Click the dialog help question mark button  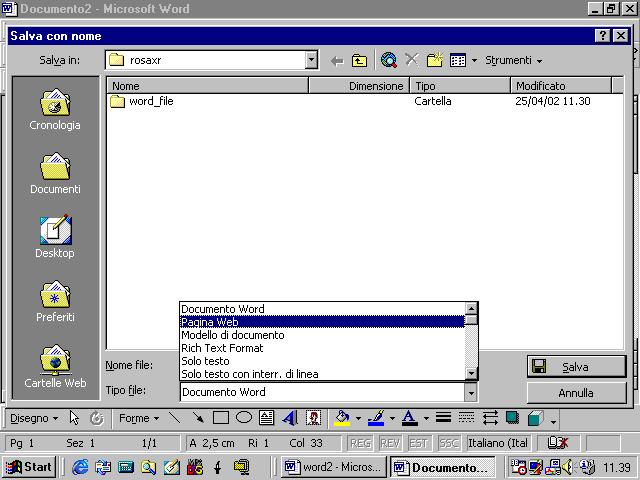point(602,36)
